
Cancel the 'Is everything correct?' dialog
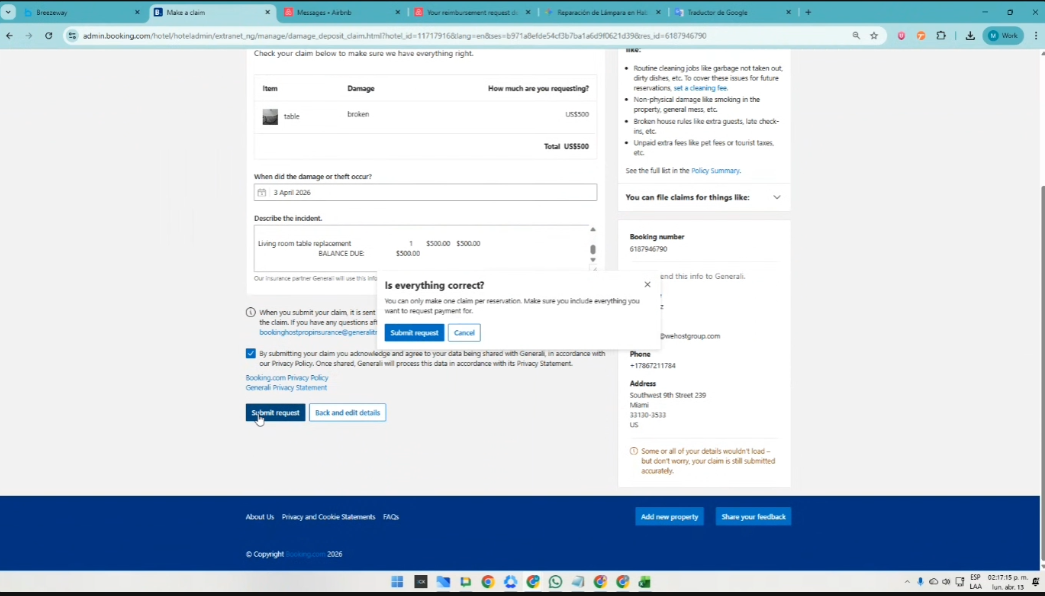pyautogui.click(x=464, y=333)
